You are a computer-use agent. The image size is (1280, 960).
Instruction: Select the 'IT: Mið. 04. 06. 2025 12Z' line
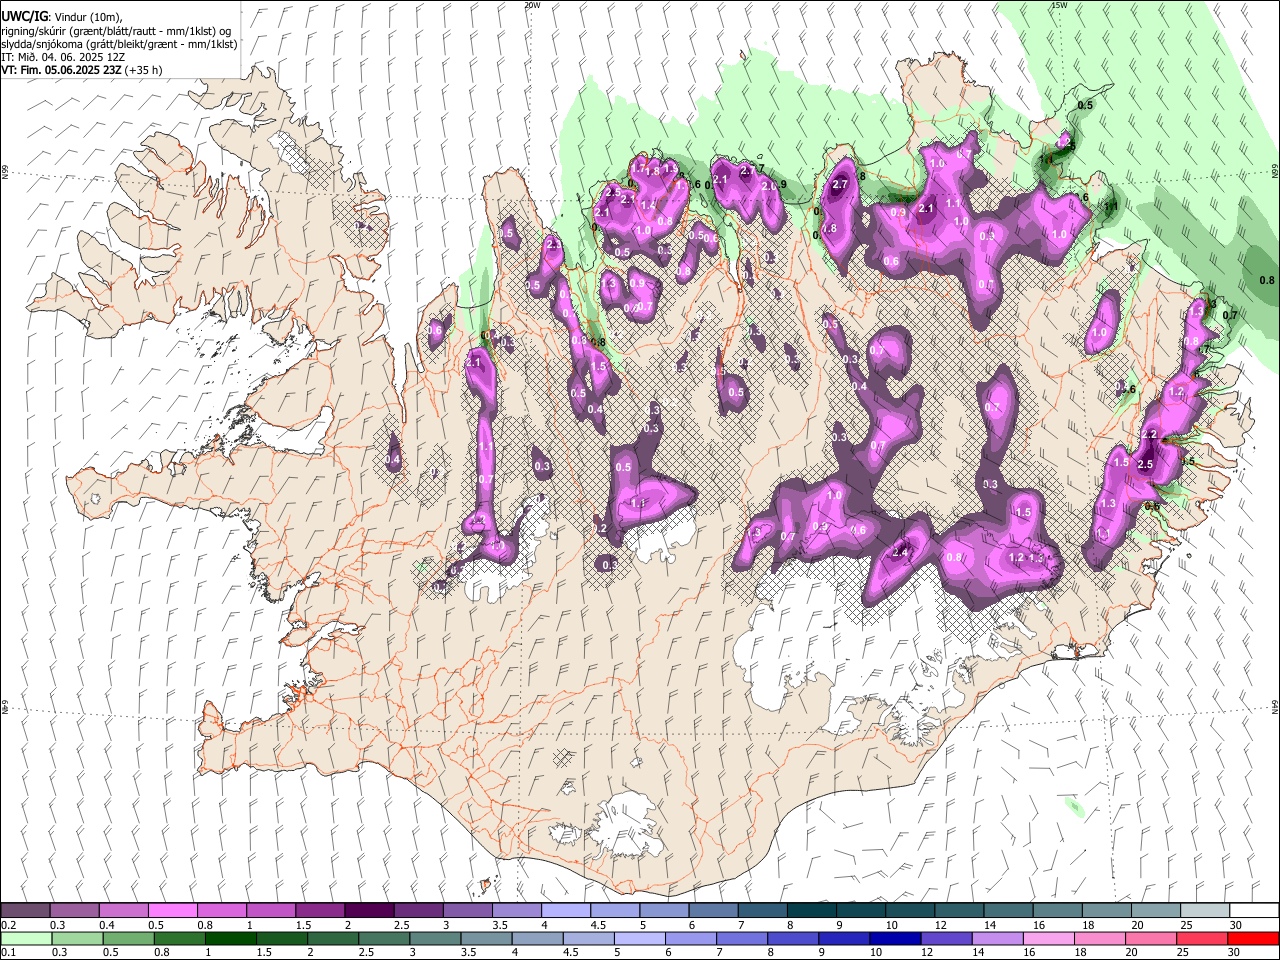(62, 57)
